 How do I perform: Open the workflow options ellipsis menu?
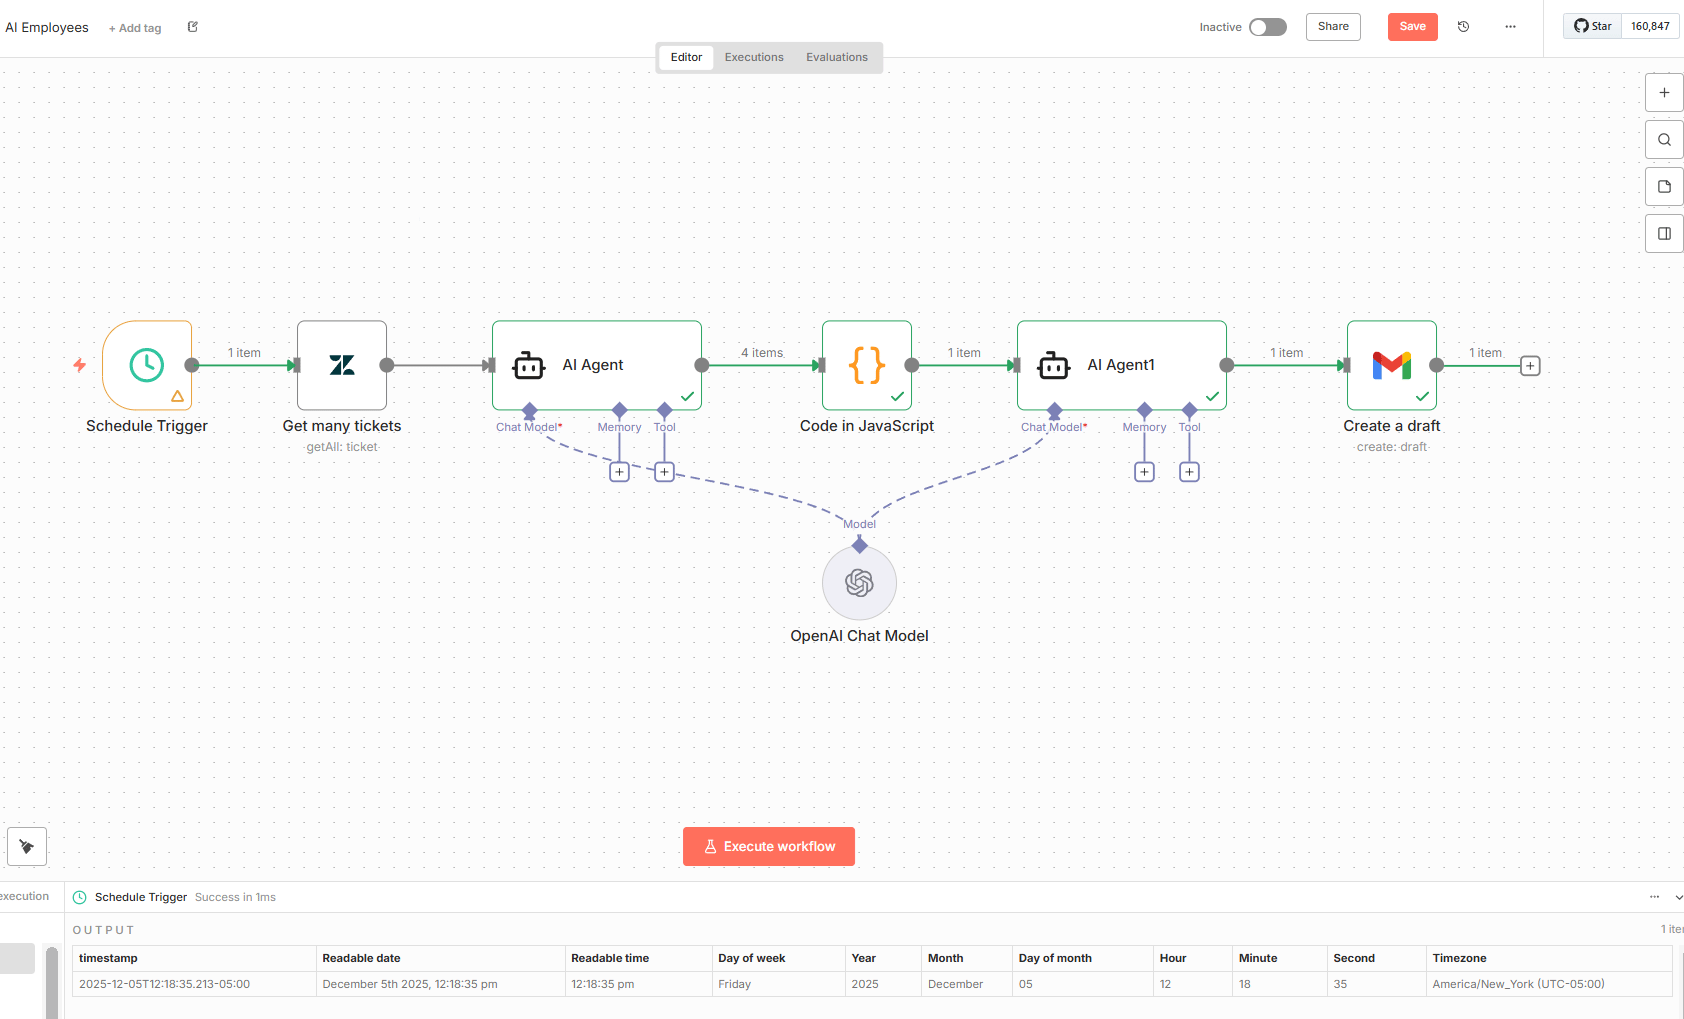click(x=1510, y=27)
